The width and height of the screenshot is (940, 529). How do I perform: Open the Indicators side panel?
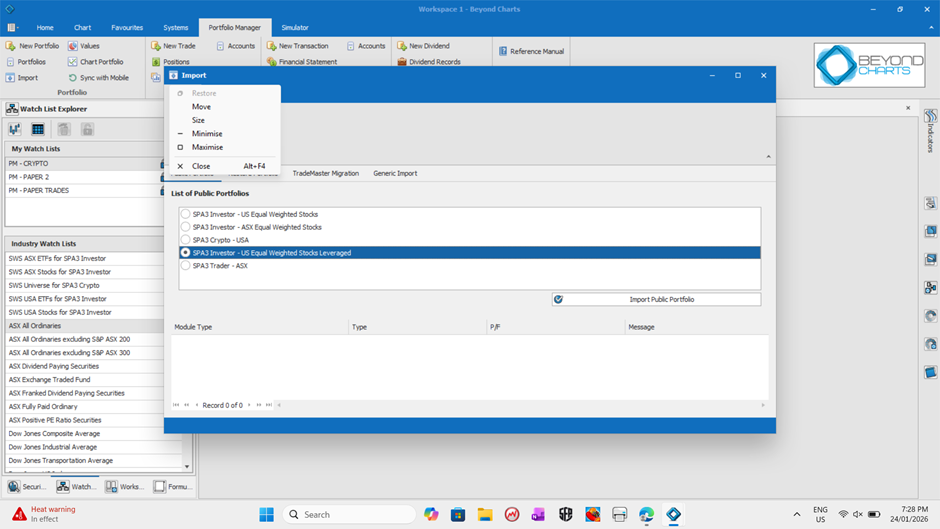[930, 131]
